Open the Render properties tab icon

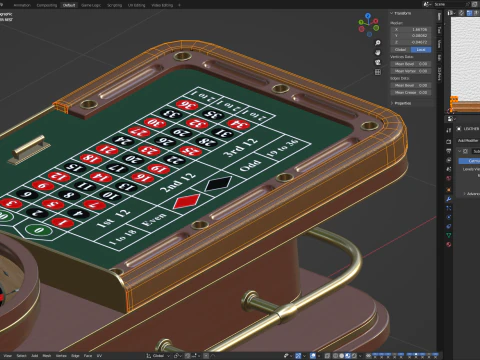click(449, 141)
